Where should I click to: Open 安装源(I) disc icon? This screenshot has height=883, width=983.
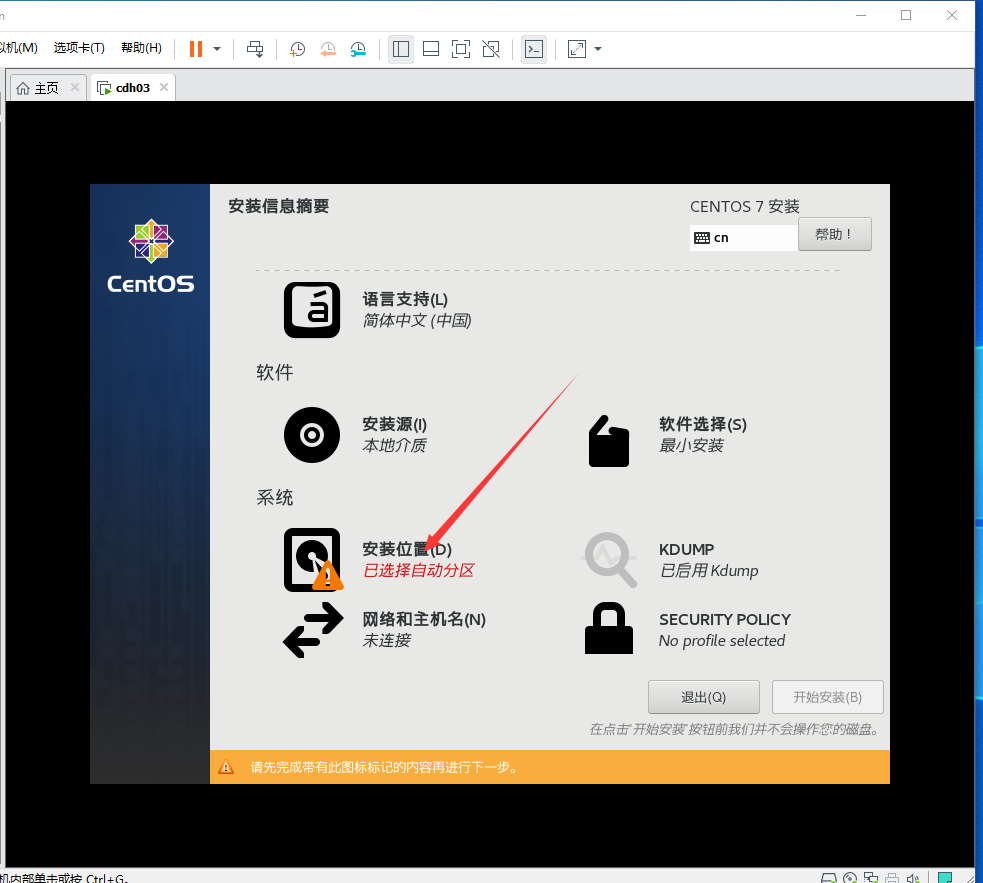pos(312,435)
